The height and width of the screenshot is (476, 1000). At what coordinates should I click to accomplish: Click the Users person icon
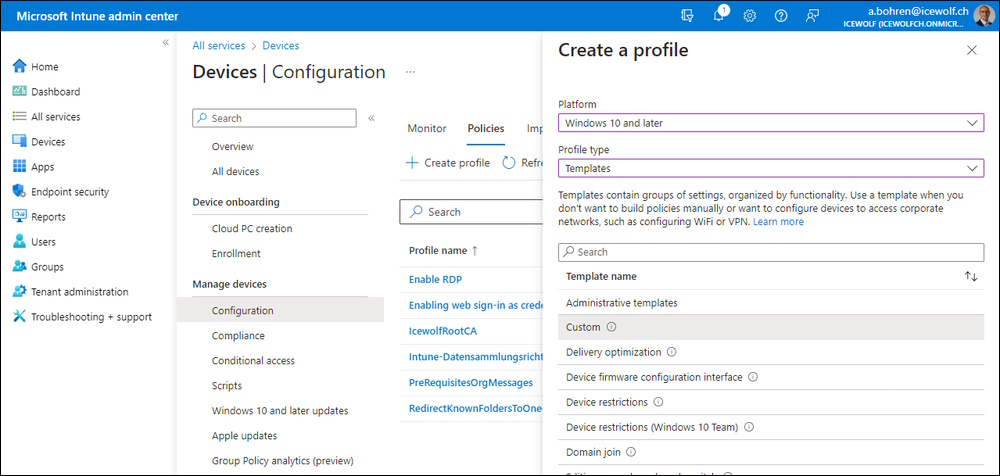click(x=20, y=242)
